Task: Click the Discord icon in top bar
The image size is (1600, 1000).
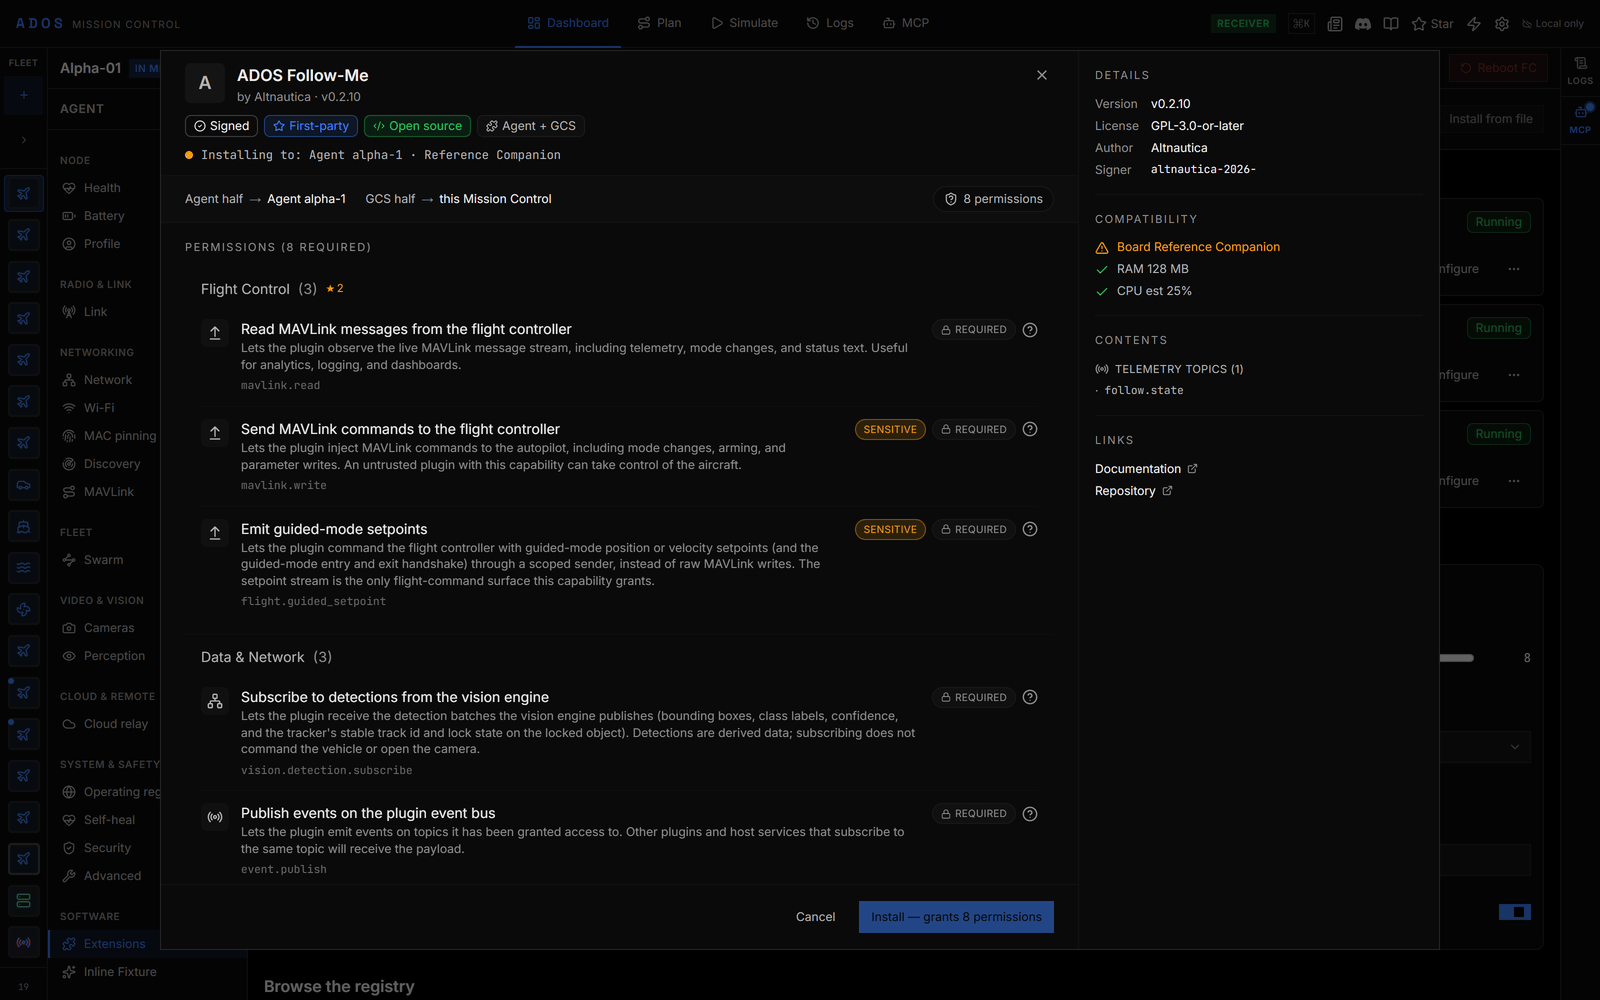Action: 1363,24
